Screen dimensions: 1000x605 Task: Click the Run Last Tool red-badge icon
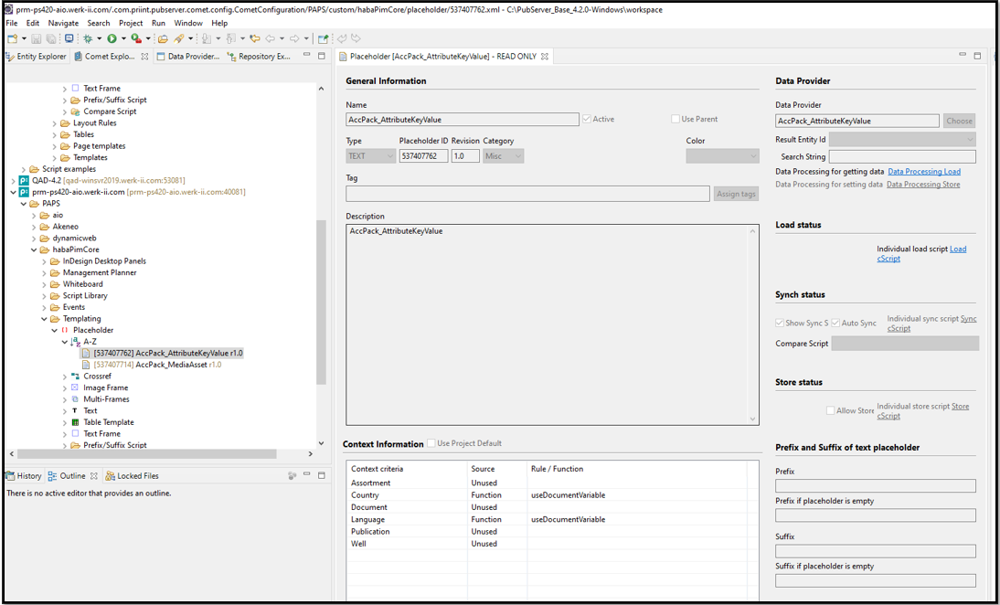point(136,38)
